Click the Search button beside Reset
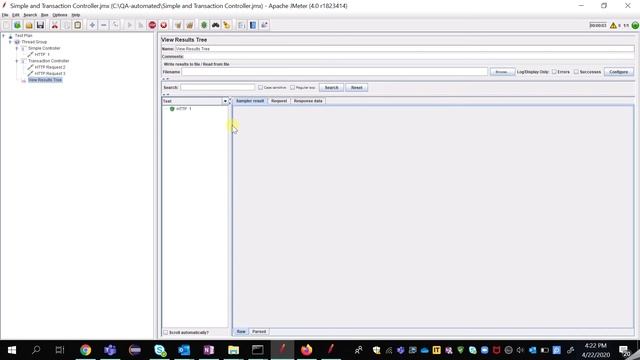 pos(331,88)
